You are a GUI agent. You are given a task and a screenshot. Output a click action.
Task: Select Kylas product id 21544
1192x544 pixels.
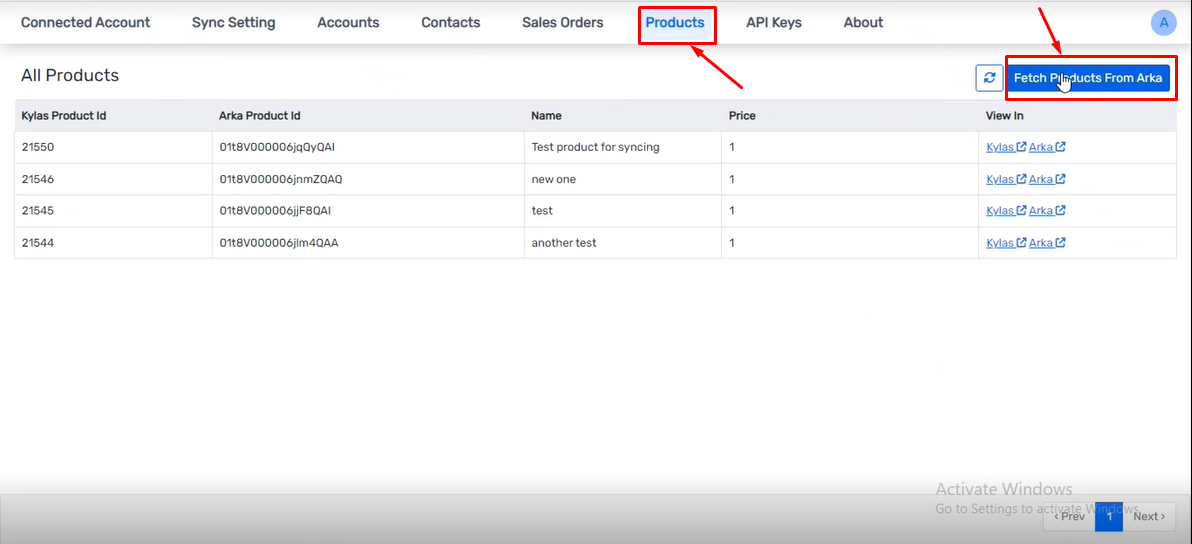(37, 243)
